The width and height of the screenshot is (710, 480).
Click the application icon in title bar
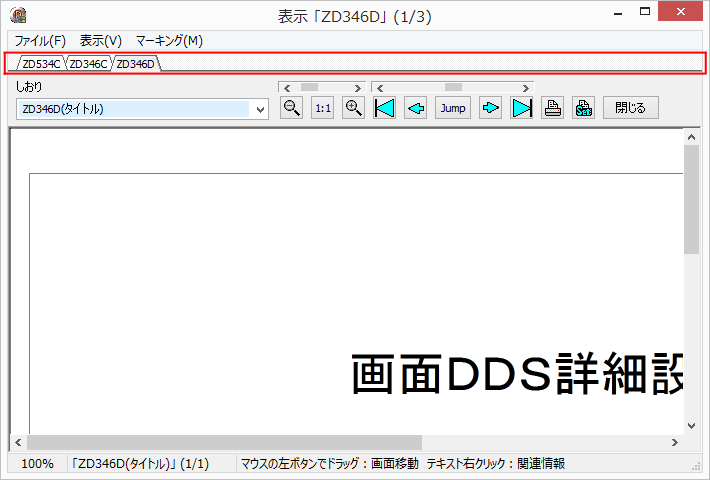tap(18, 15)
